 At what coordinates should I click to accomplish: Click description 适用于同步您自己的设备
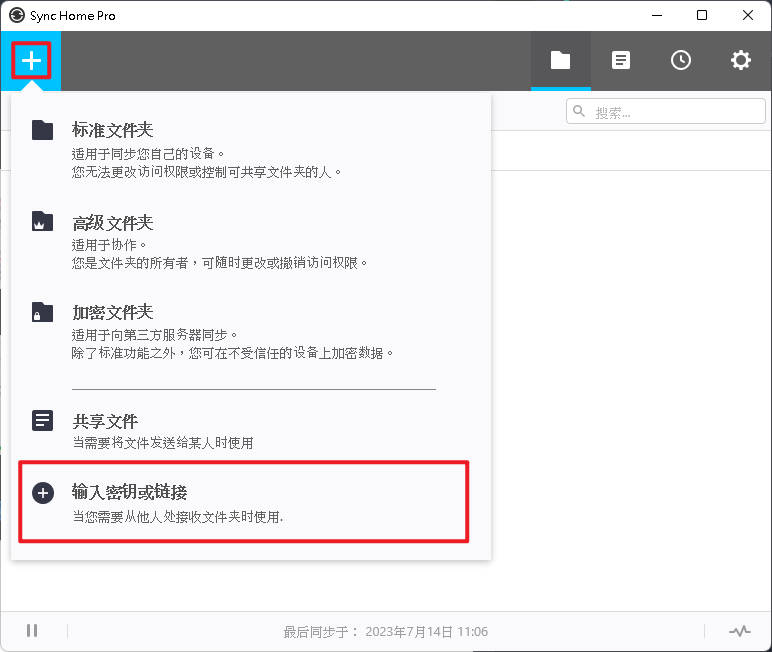pyautogui.click(x=148, y=154)
